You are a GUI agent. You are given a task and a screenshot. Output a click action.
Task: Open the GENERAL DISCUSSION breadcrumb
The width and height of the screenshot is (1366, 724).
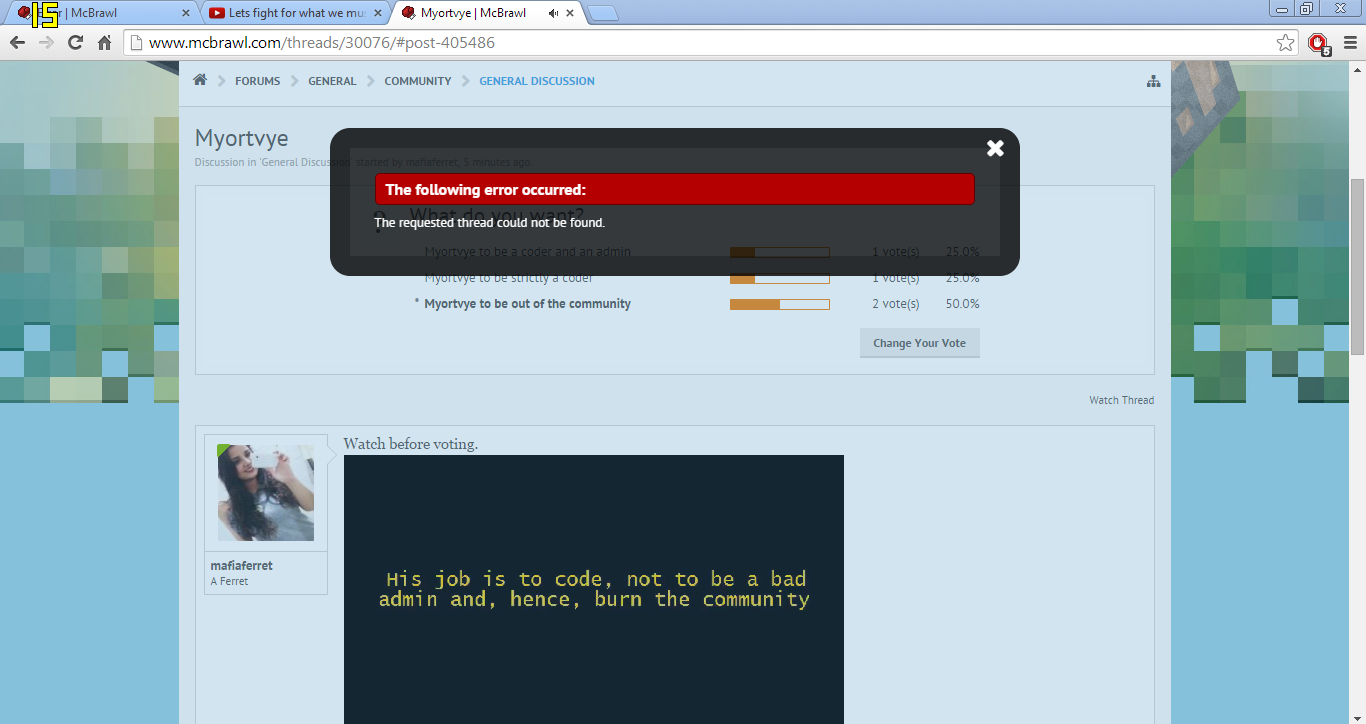pos(537,81)
